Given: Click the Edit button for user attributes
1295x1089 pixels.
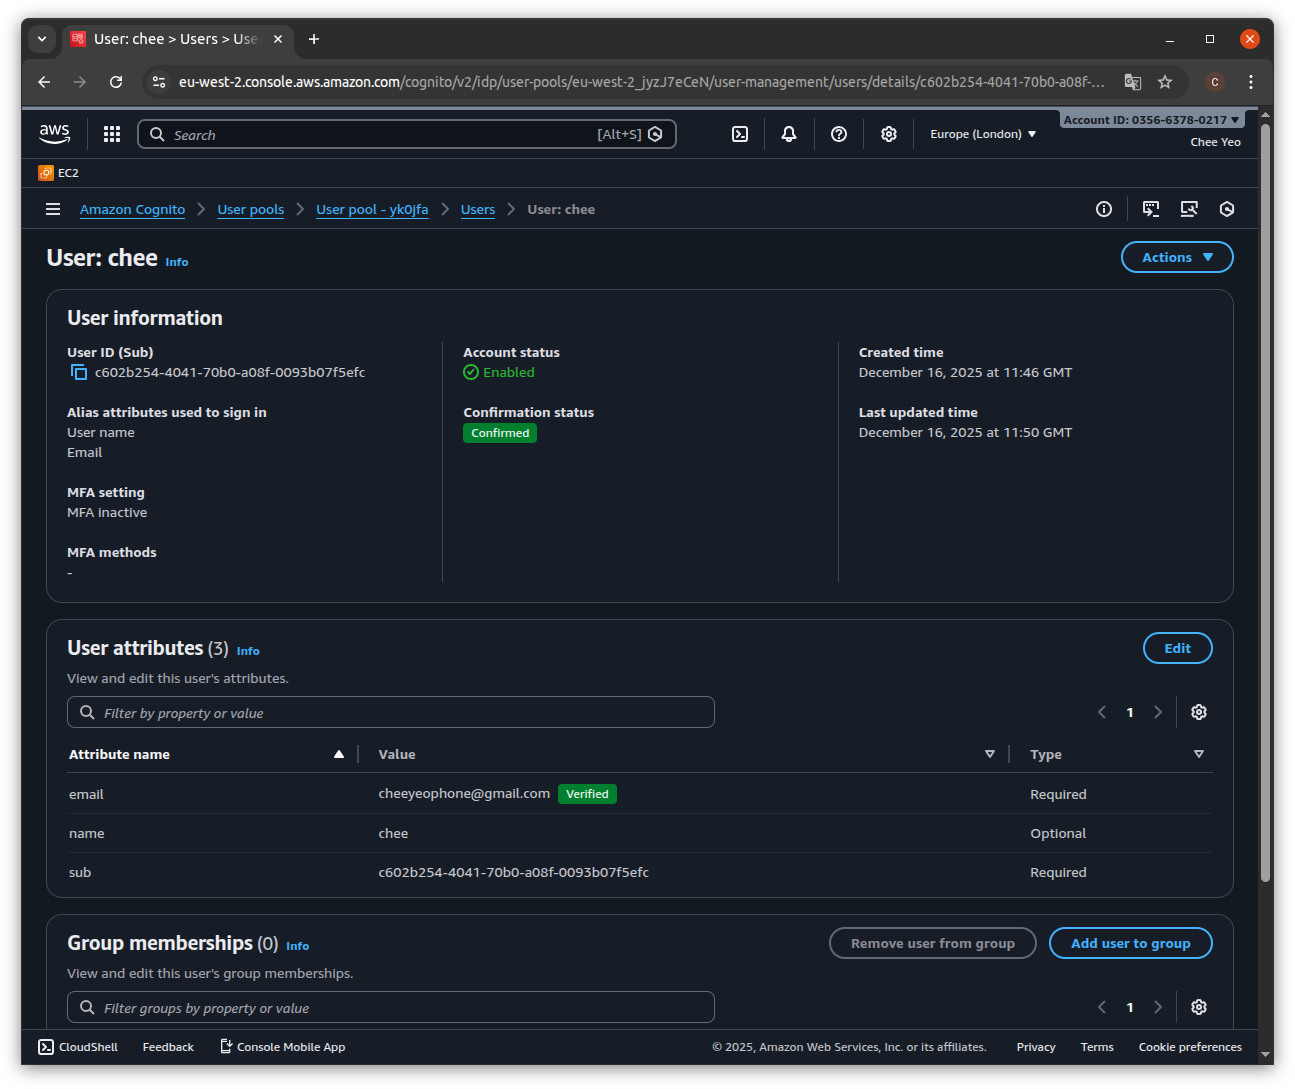Looking at the screenshot, I should [1177, 647].
